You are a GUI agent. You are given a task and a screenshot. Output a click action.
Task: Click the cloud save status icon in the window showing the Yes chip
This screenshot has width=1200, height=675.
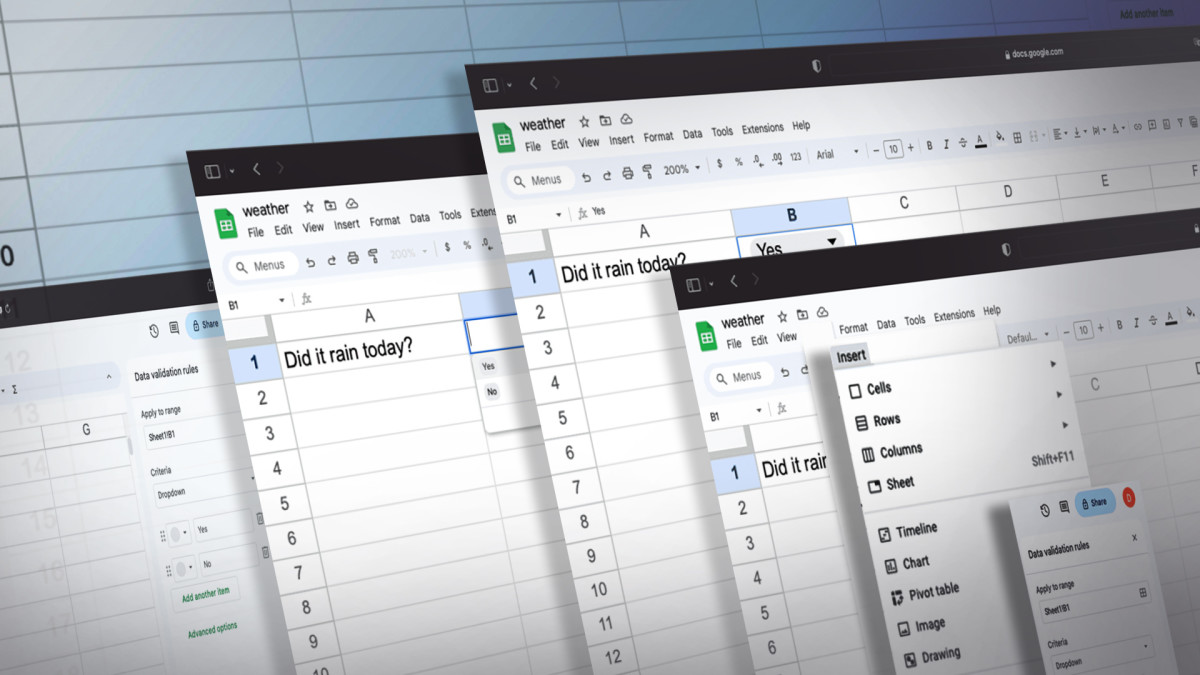click(626, 119)
